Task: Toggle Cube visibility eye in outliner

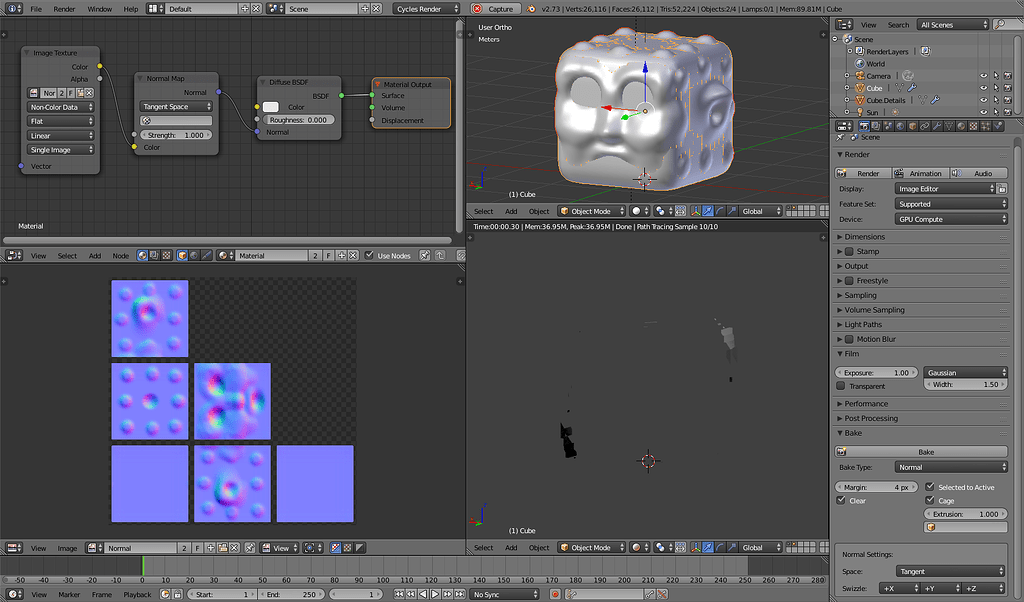Action: (x=984, y=88)
